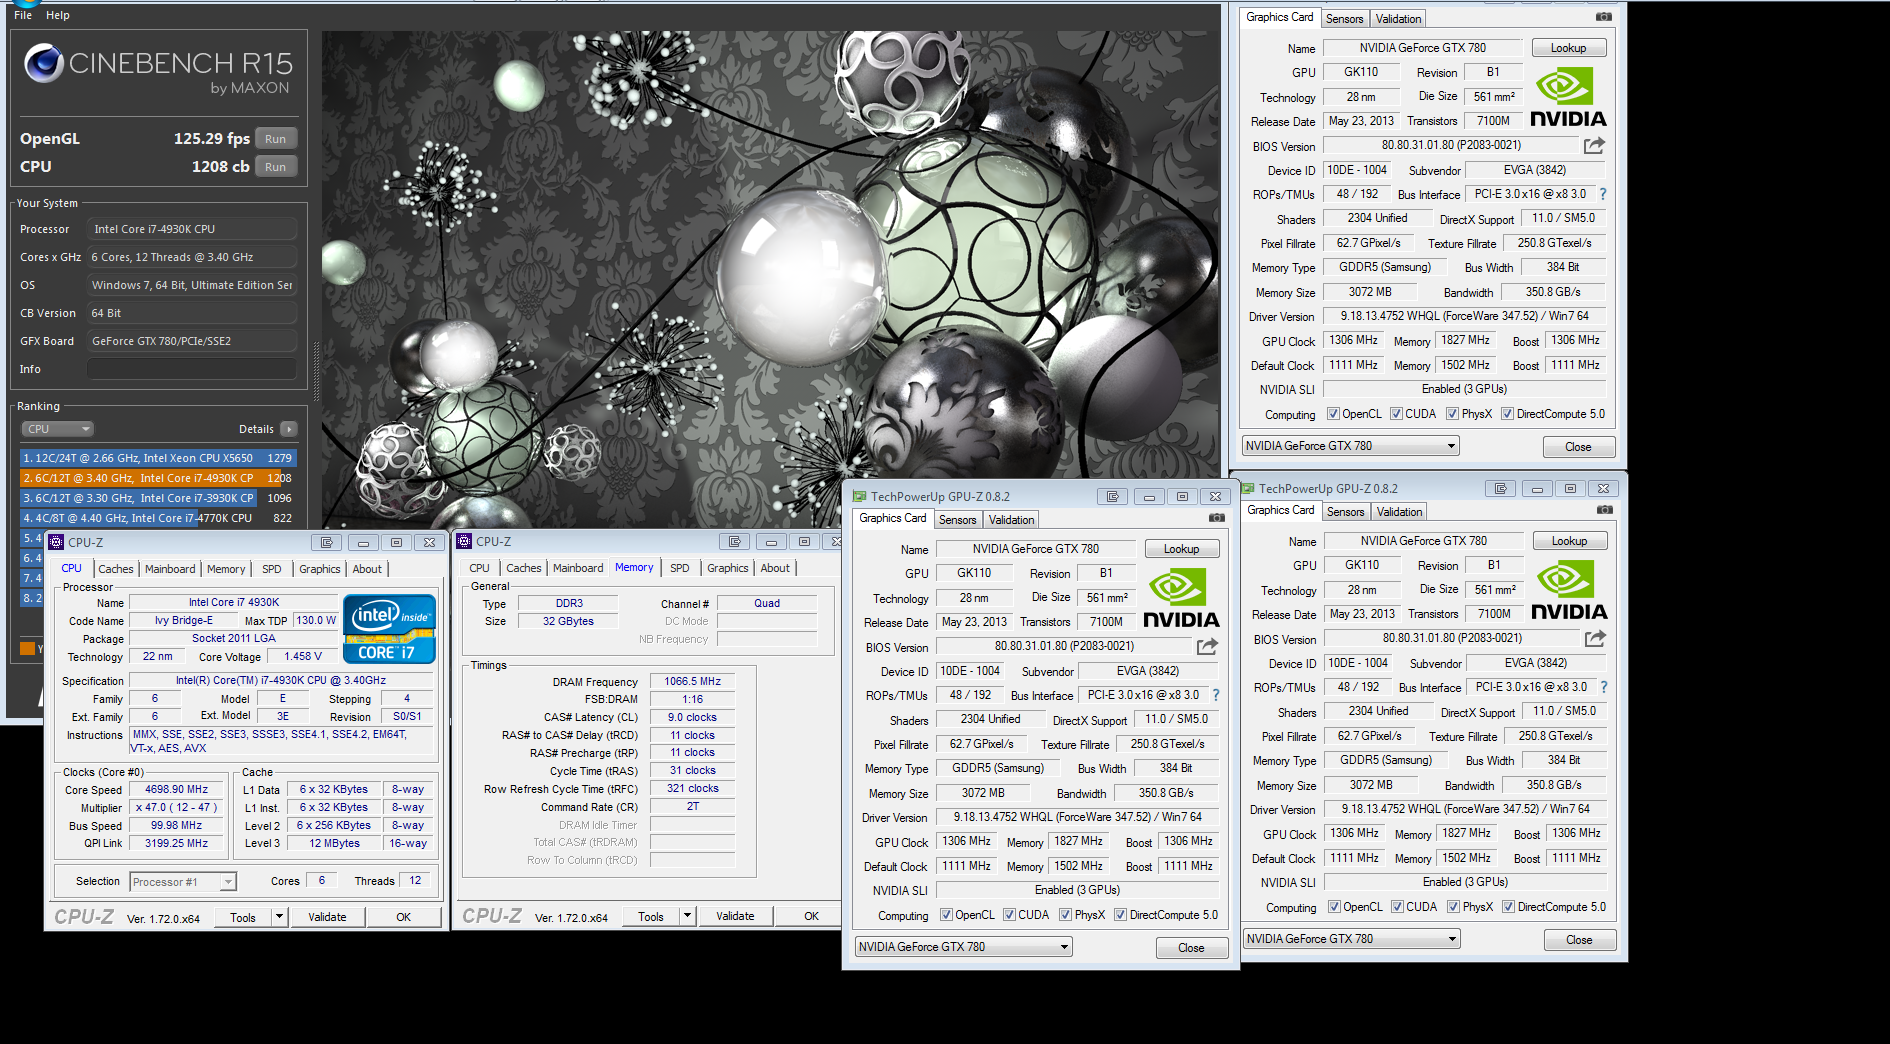The height and width of the screenshot is (1044, 1890).
Task: Click OK button in CPU-Z Memory window
Action: click(811, 916)
